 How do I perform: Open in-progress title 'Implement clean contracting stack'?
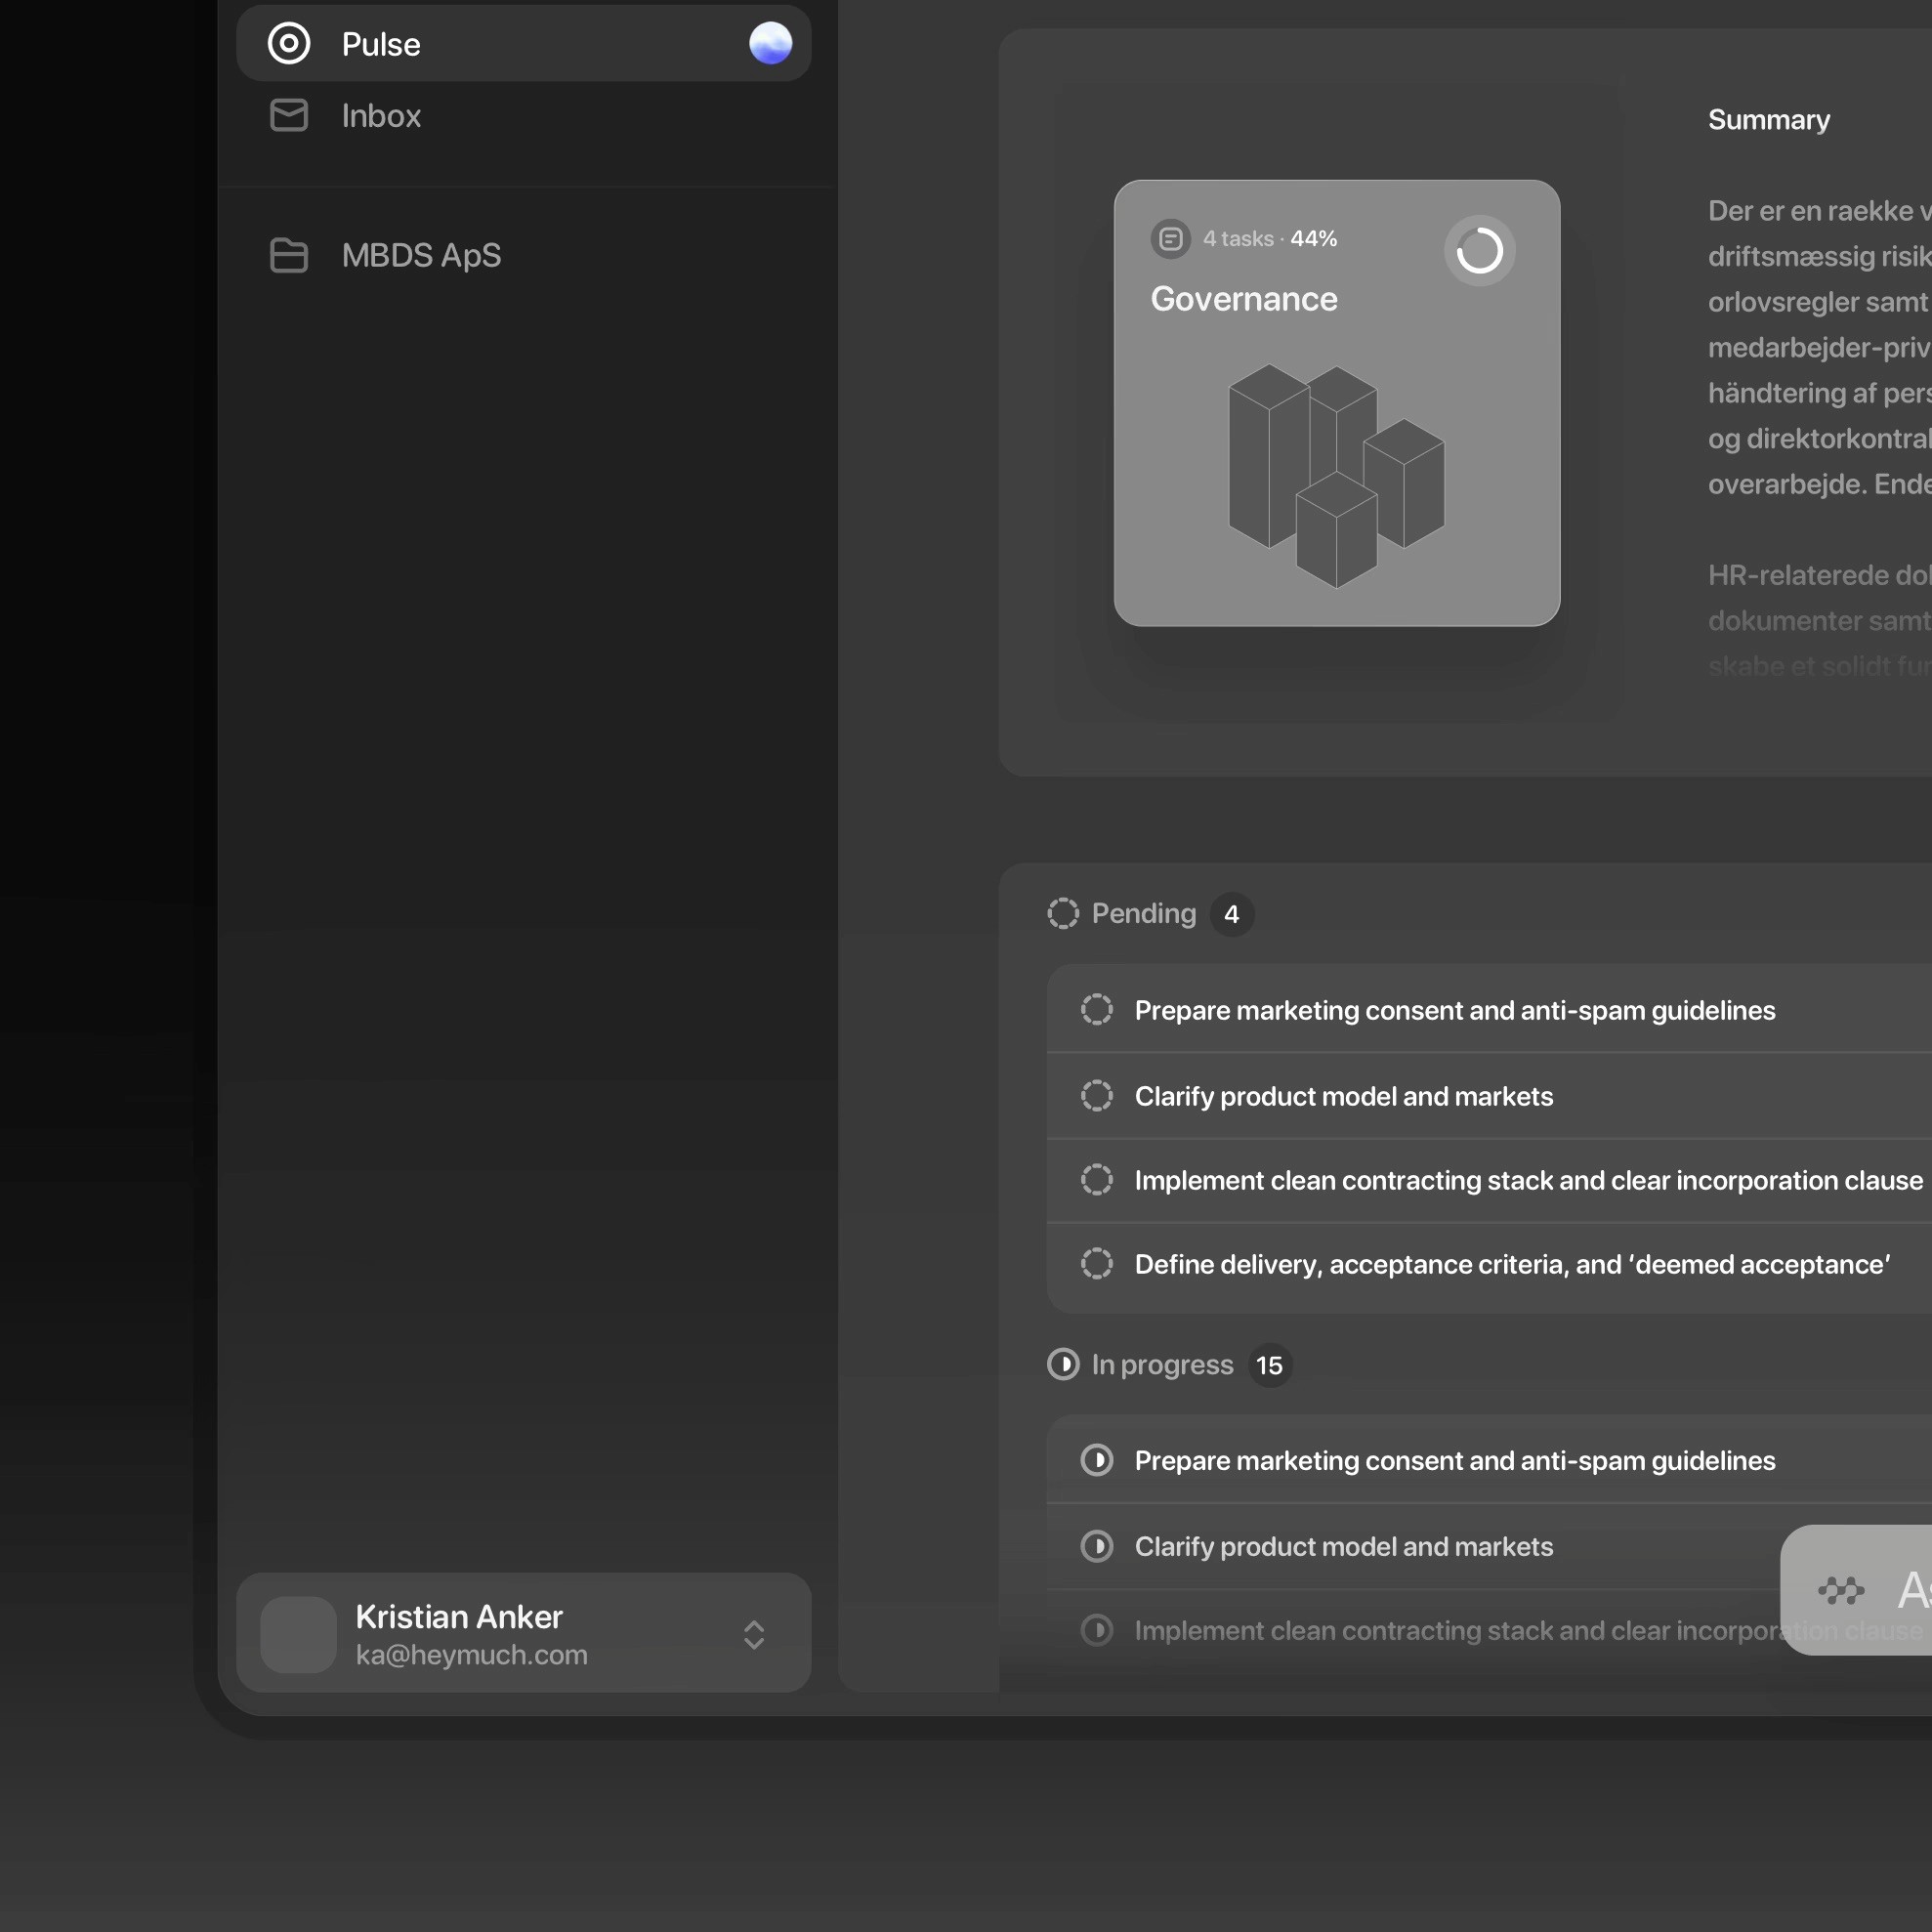point(1457,1630)
